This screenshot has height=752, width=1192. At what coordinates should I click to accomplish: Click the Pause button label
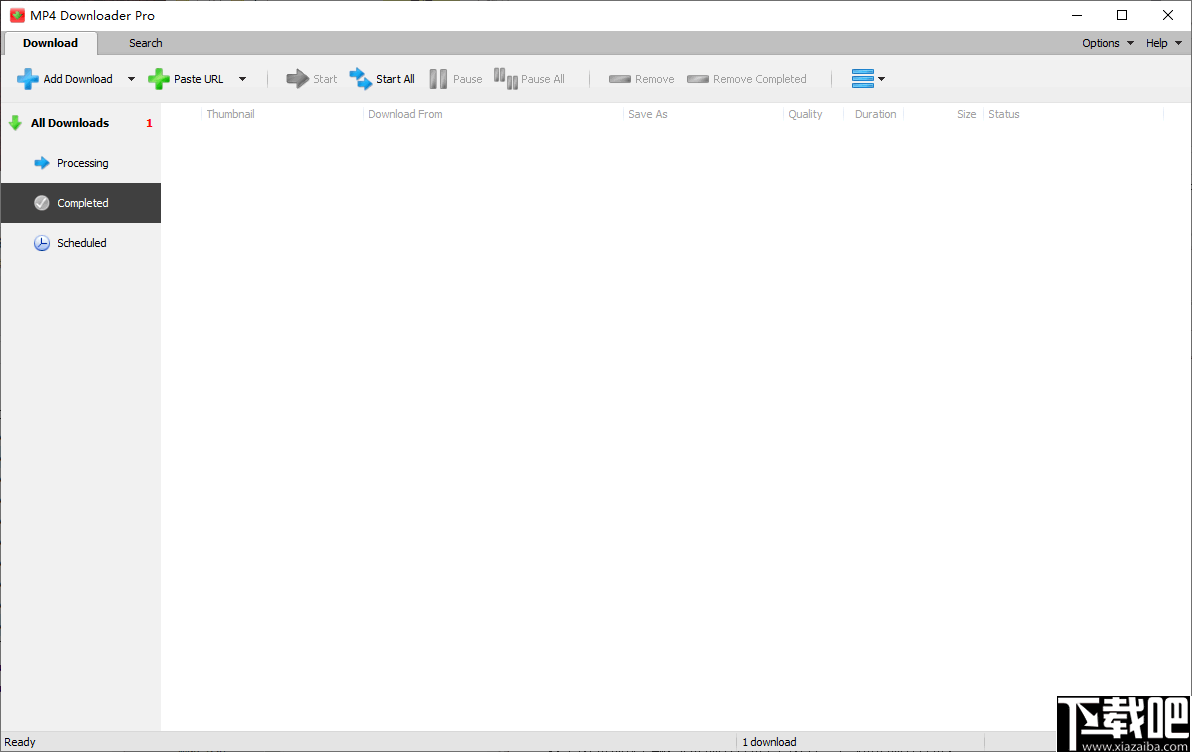click(x=468, y=79)
